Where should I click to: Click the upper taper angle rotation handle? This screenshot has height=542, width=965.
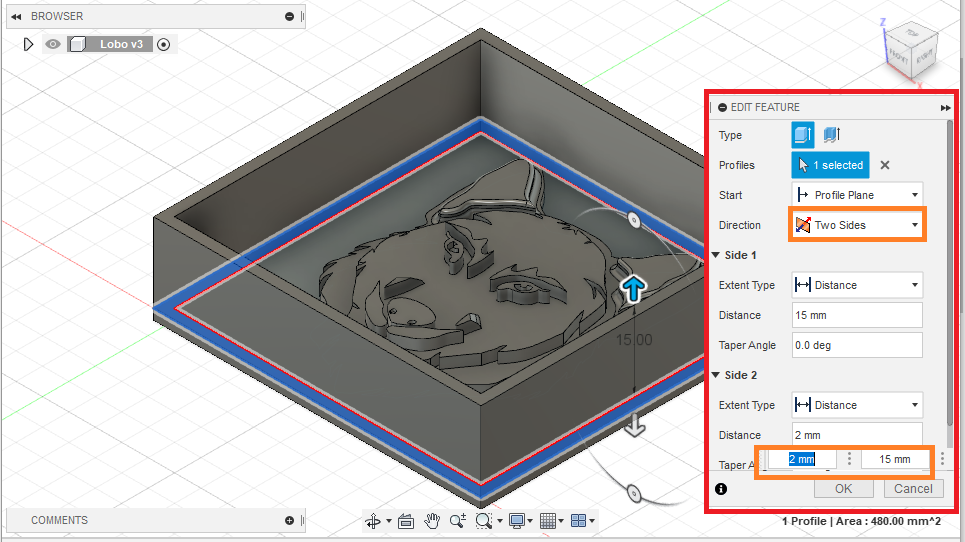pyautogui.click(x=634, y=220)
